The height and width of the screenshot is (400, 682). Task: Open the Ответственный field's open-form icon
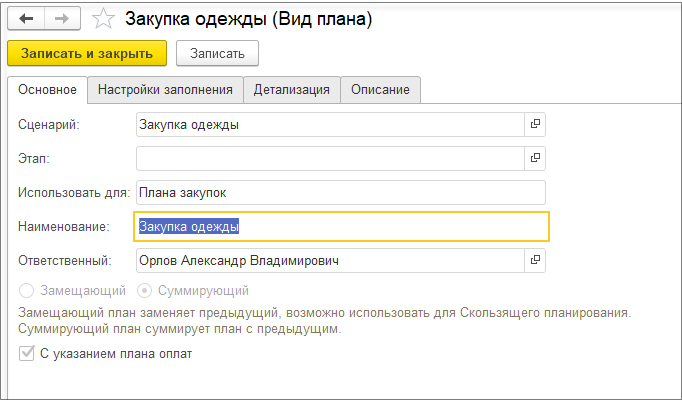(535, 260)
